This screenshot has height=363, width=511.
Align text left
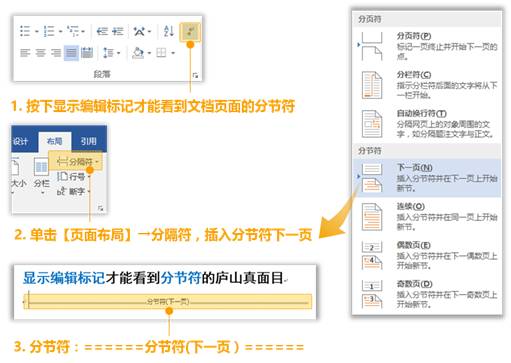tap(25, 53)
